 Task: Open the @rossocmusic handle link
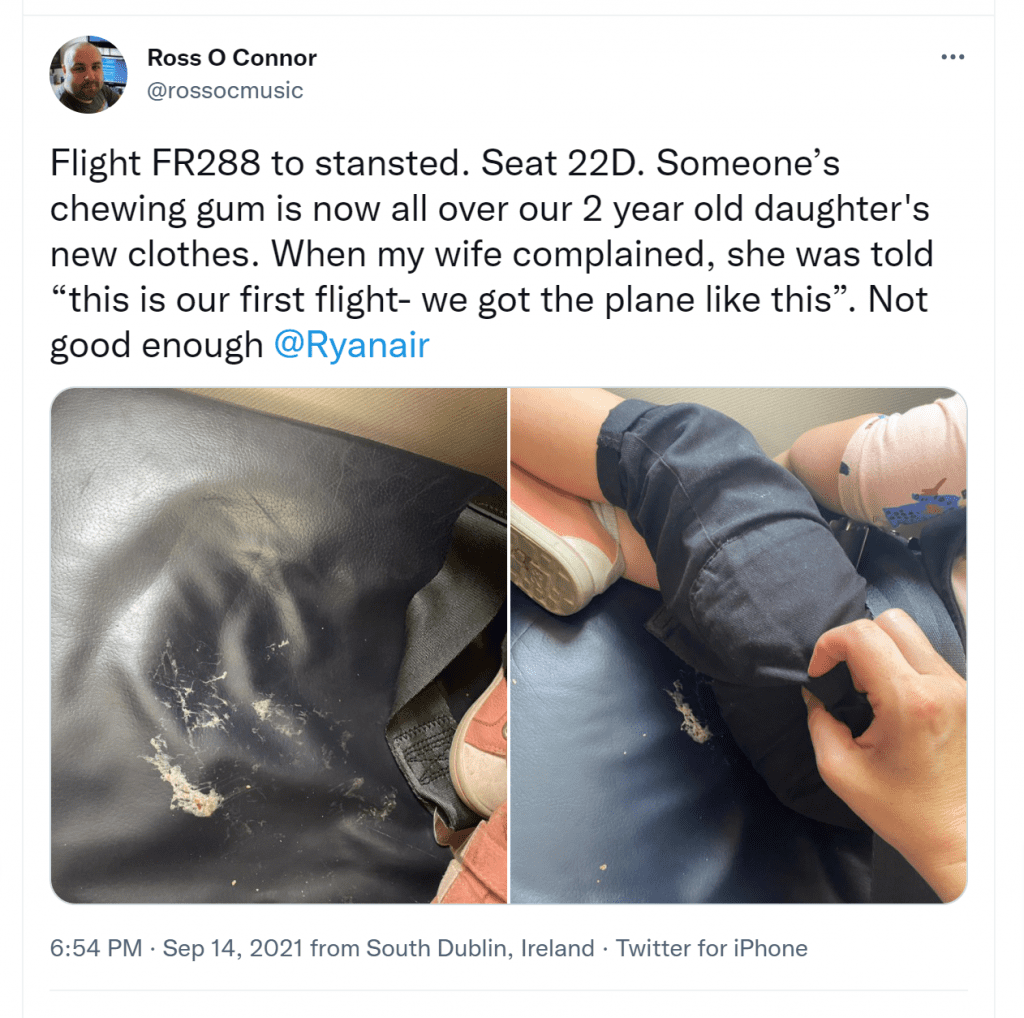(225, 90)
